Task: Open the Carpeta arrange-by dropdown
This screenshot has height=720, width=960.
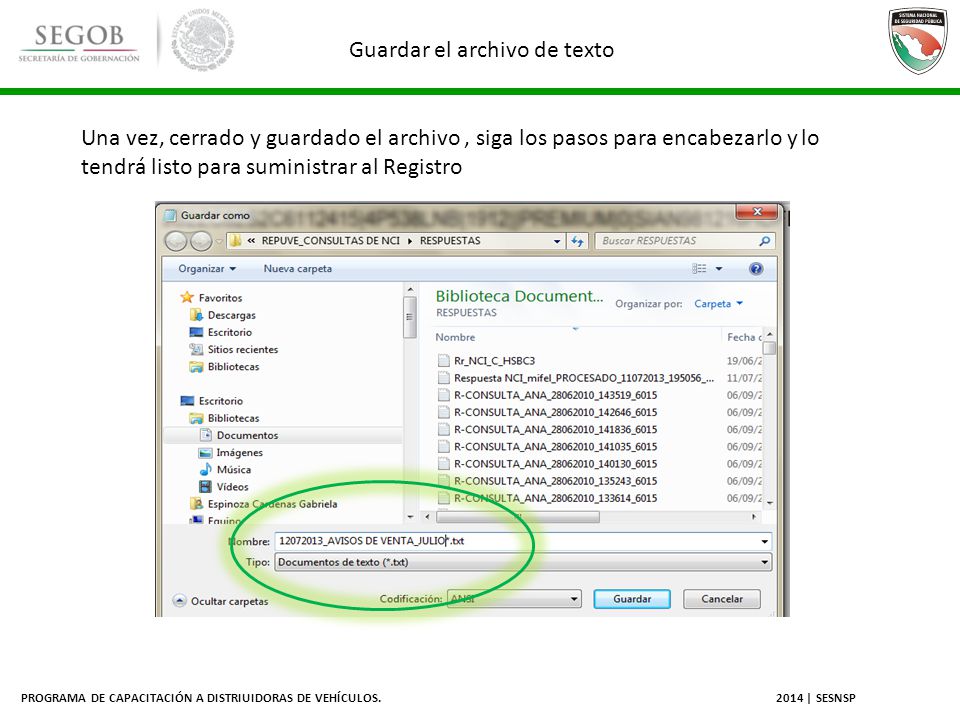Action: pyautogui.click(x=718, y=304)
